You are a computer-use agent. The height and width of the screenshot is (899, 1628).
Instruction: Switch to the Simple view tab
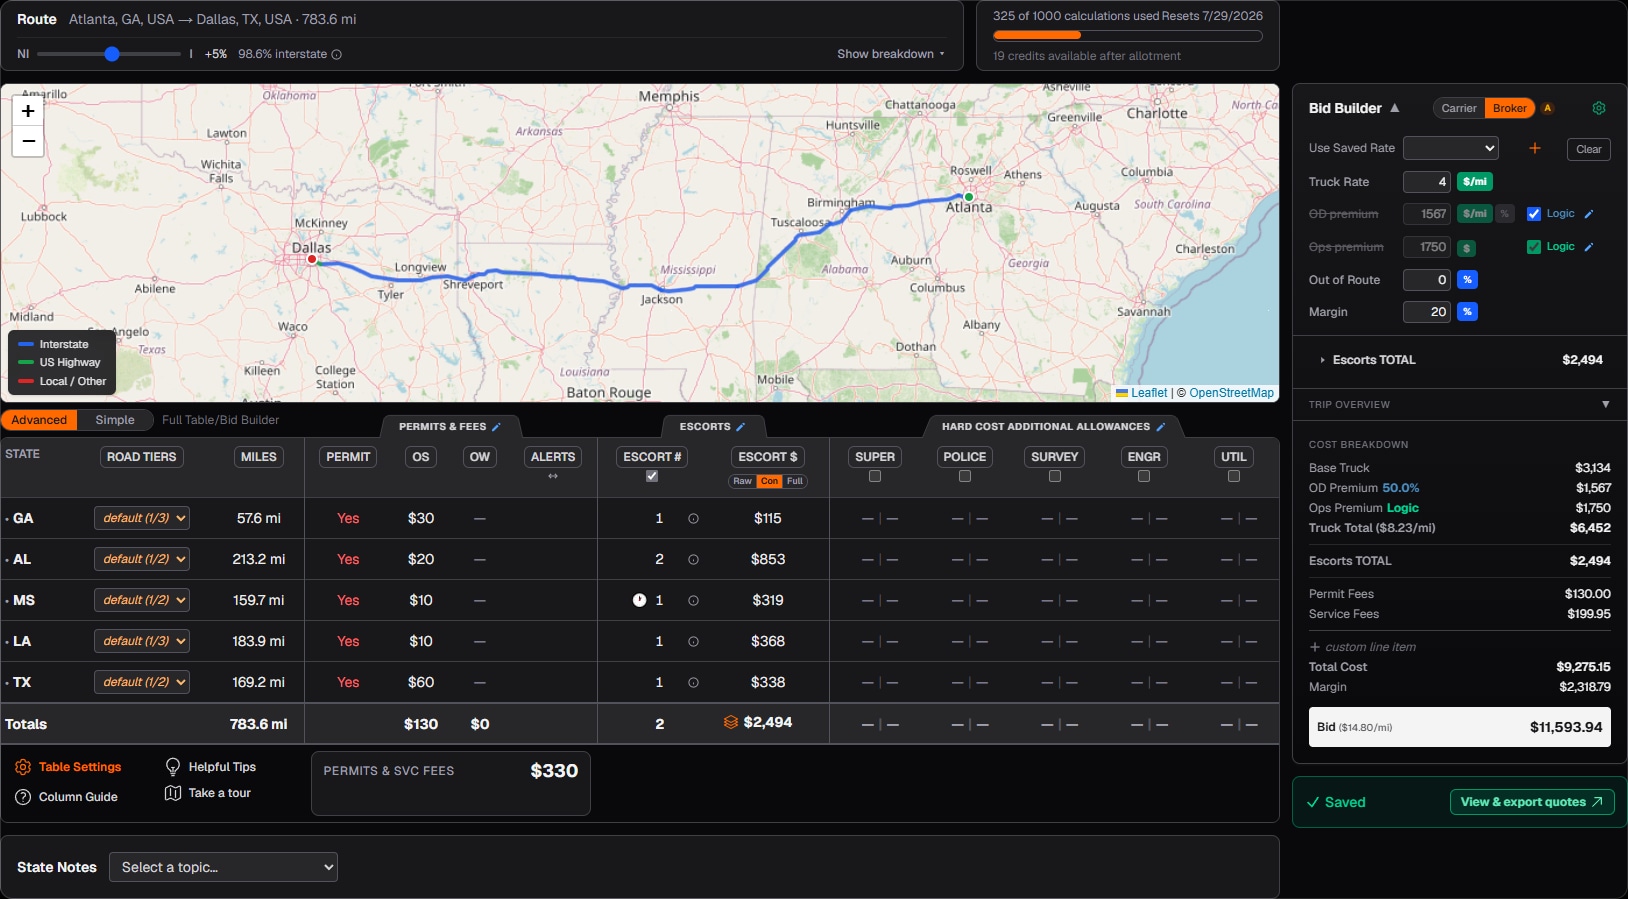(x=115, y=420)
